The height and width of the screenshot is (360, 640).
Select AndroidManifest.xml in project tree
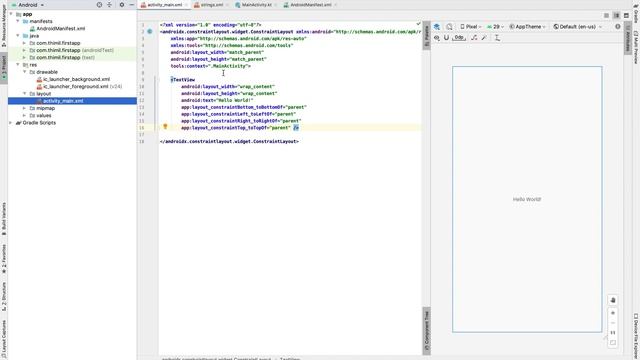tap(60, 29)
